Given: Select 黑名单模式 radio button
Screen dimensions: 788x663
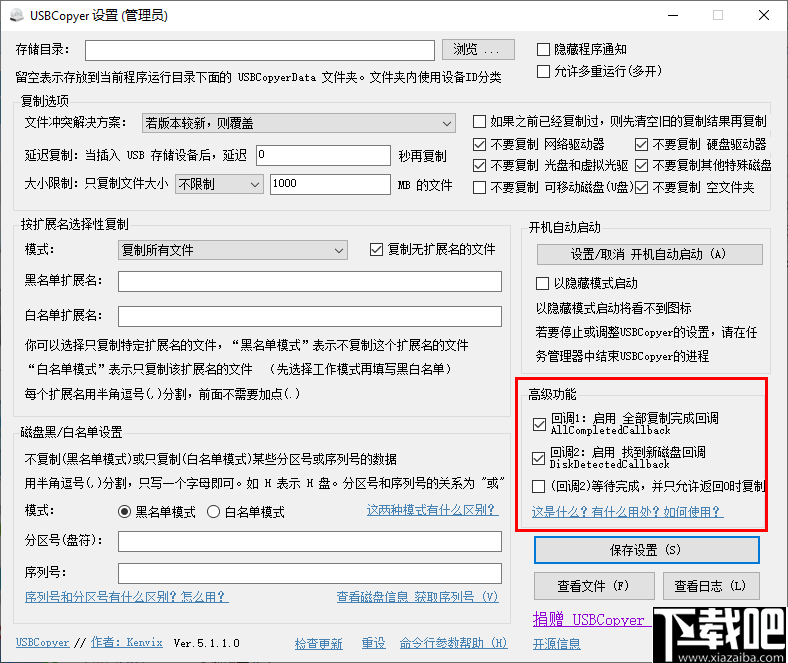Looking at the screenshot, I should [124, 512].
